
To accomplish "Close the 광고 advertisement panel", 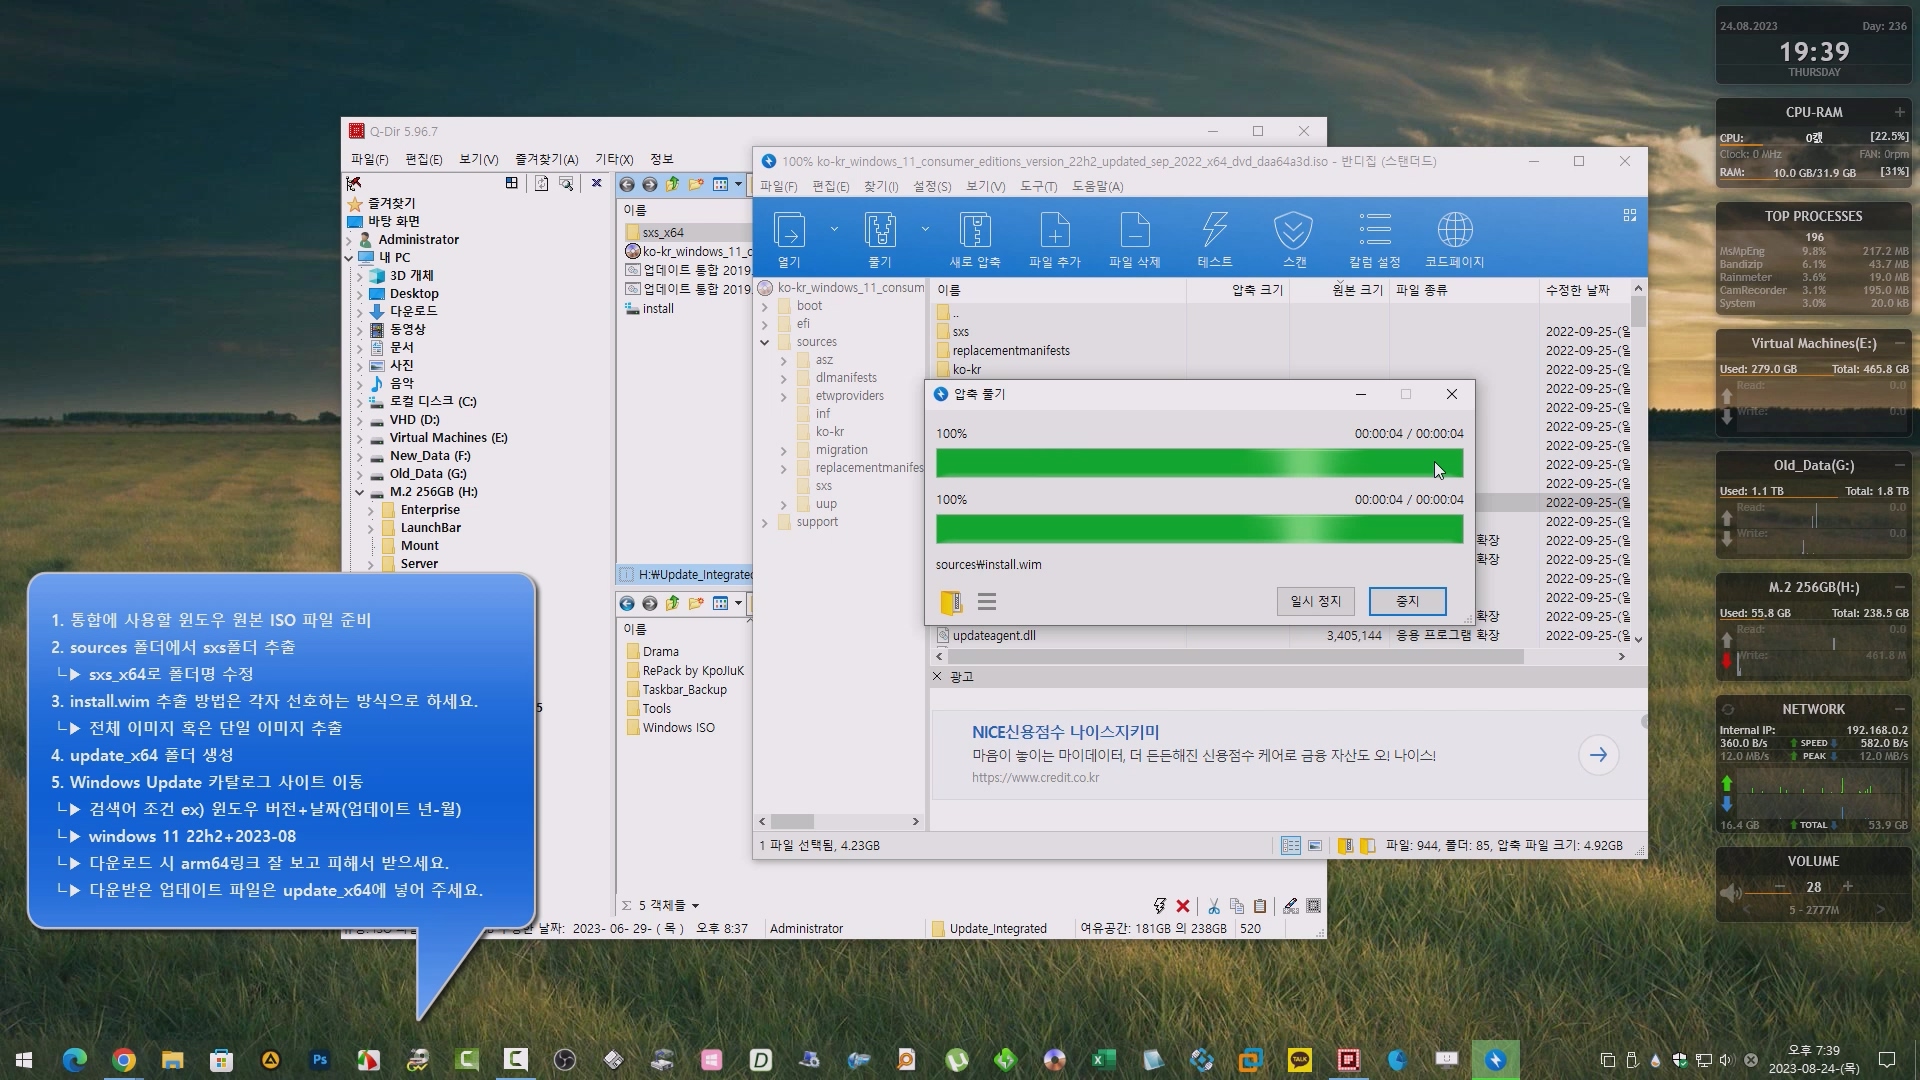I will (x=937, y=676).
